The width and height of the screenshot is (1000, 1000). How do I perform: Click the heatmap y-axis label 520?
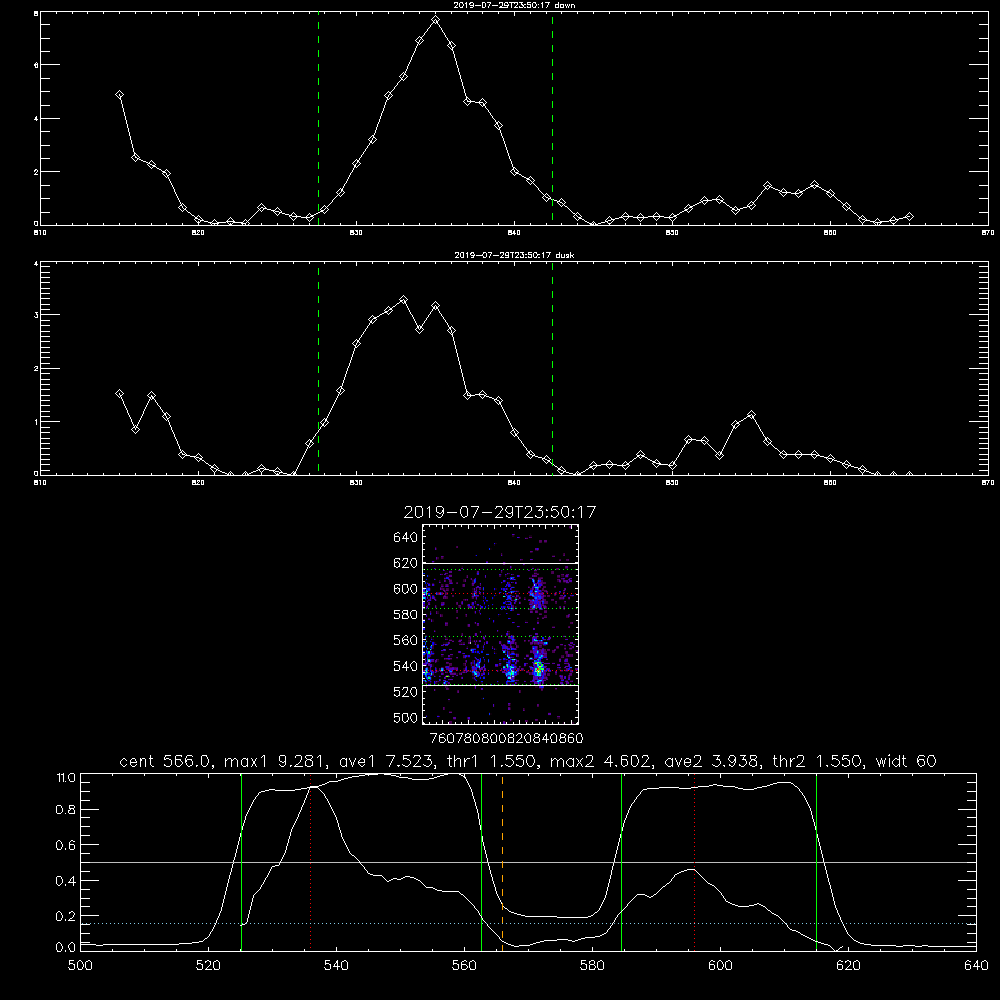click(405, 692)
